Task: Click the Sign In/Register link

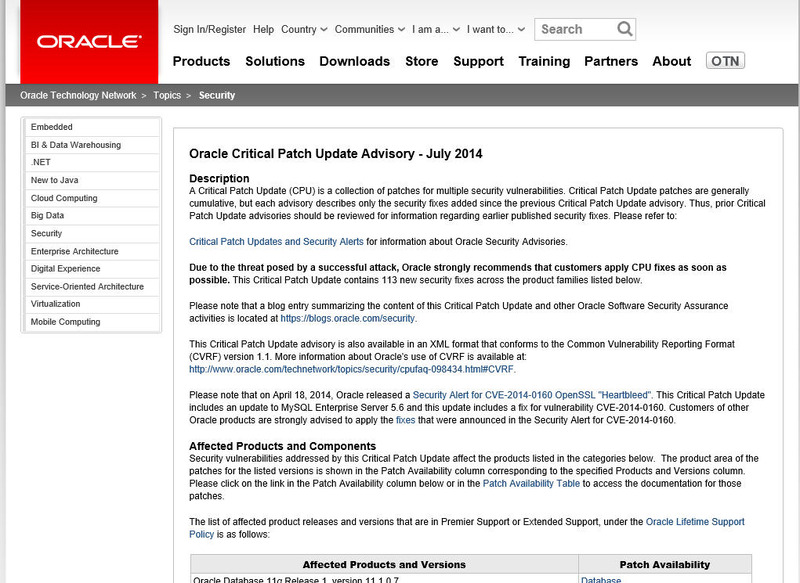Action: click(209, 30)
